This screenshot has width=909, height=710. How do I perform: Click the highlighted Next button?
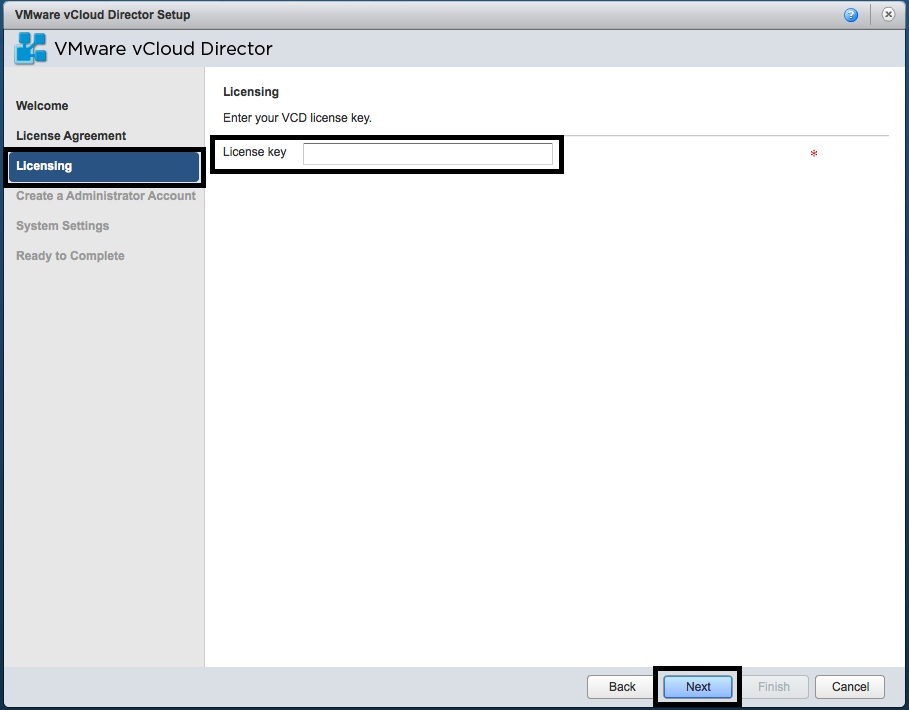(x=697, y=687)
